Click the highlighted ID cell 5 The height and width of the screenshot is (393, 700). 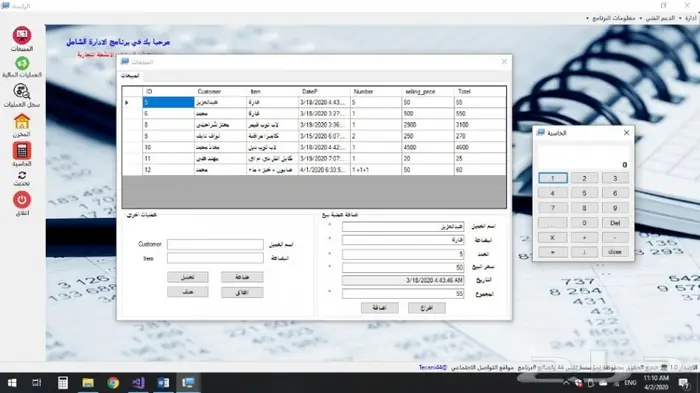click(x=168, y=102)
